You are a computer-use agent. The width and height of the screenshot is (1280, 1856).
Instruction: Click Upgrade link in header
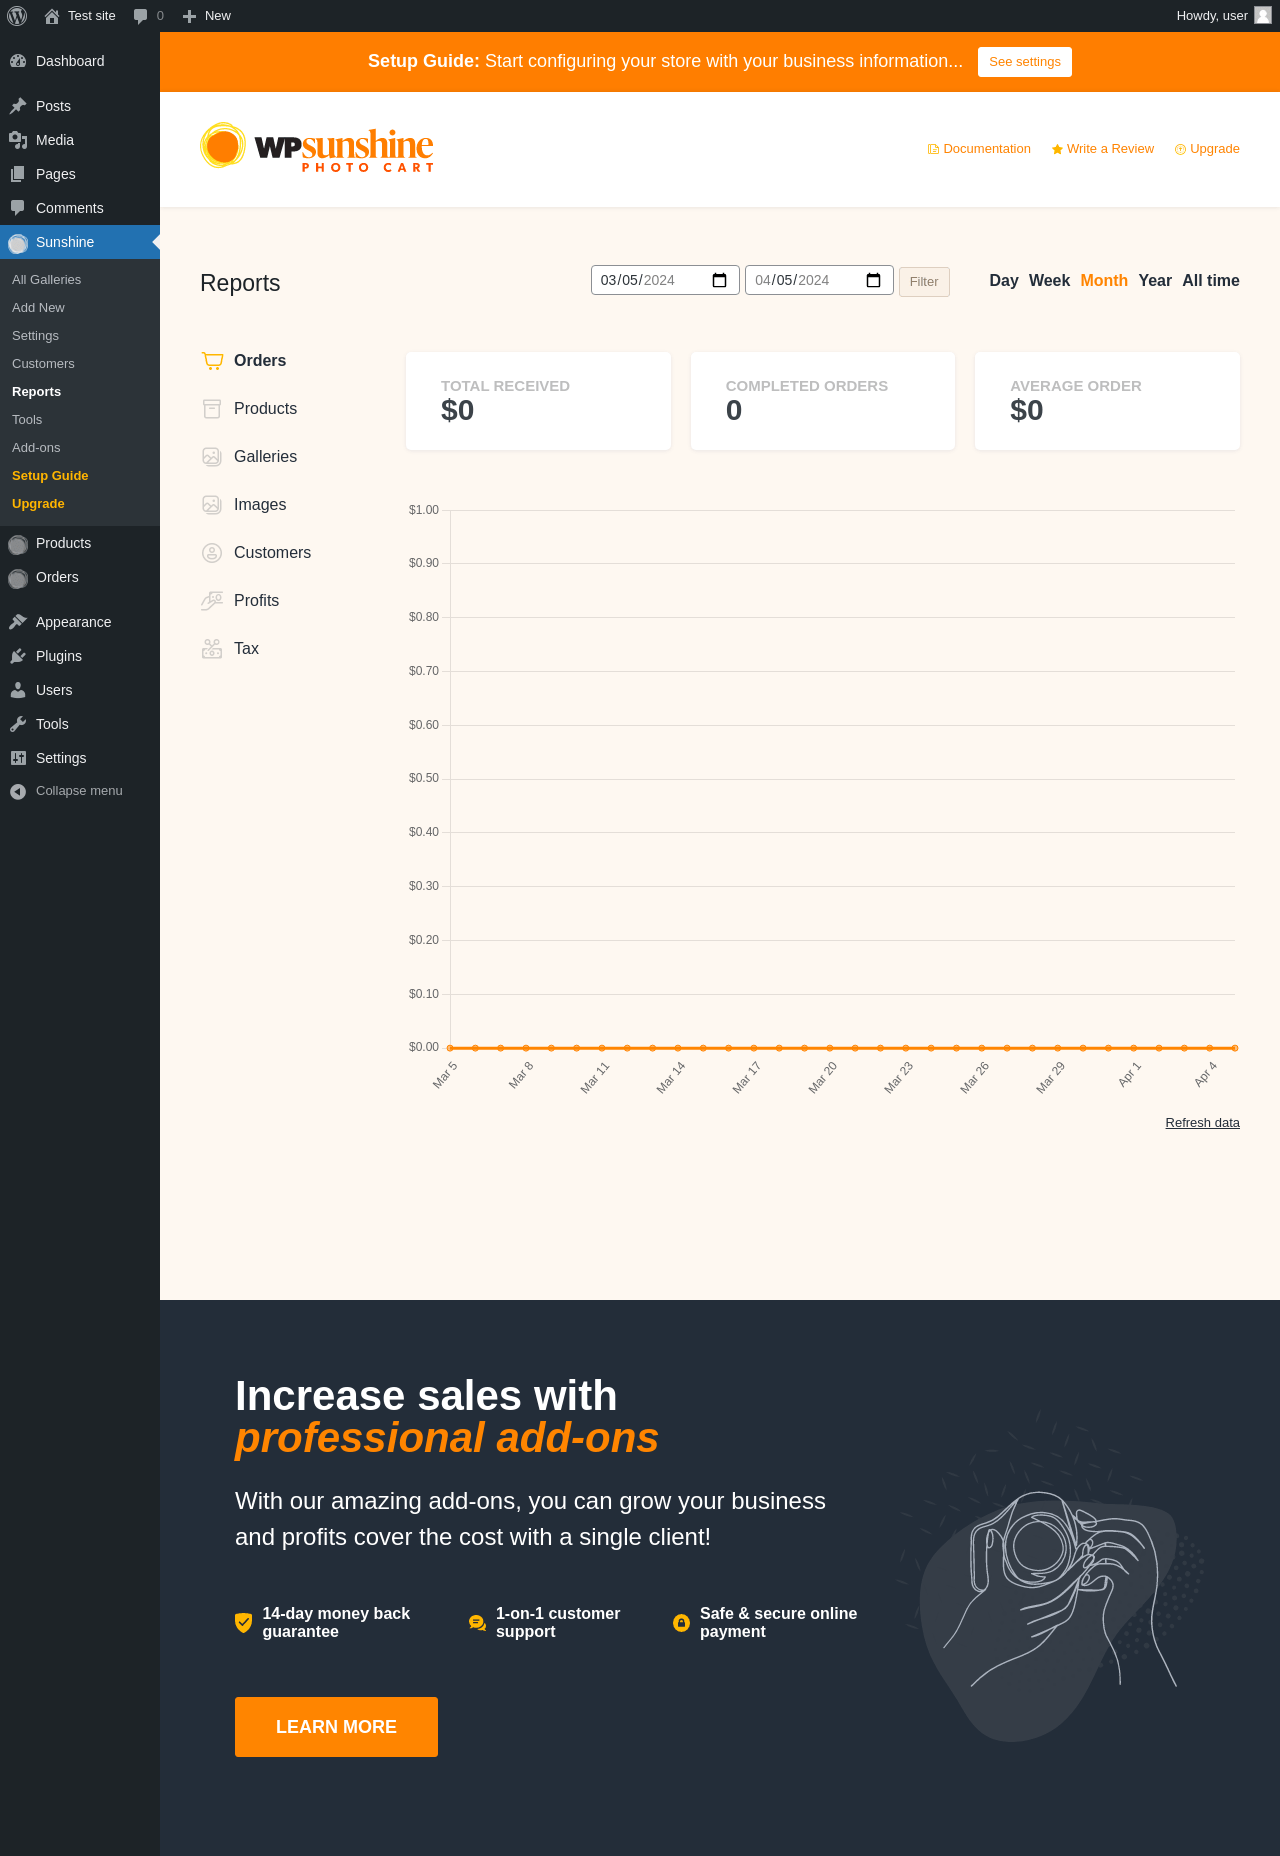pyautogui.click(x=1207, y=149)
